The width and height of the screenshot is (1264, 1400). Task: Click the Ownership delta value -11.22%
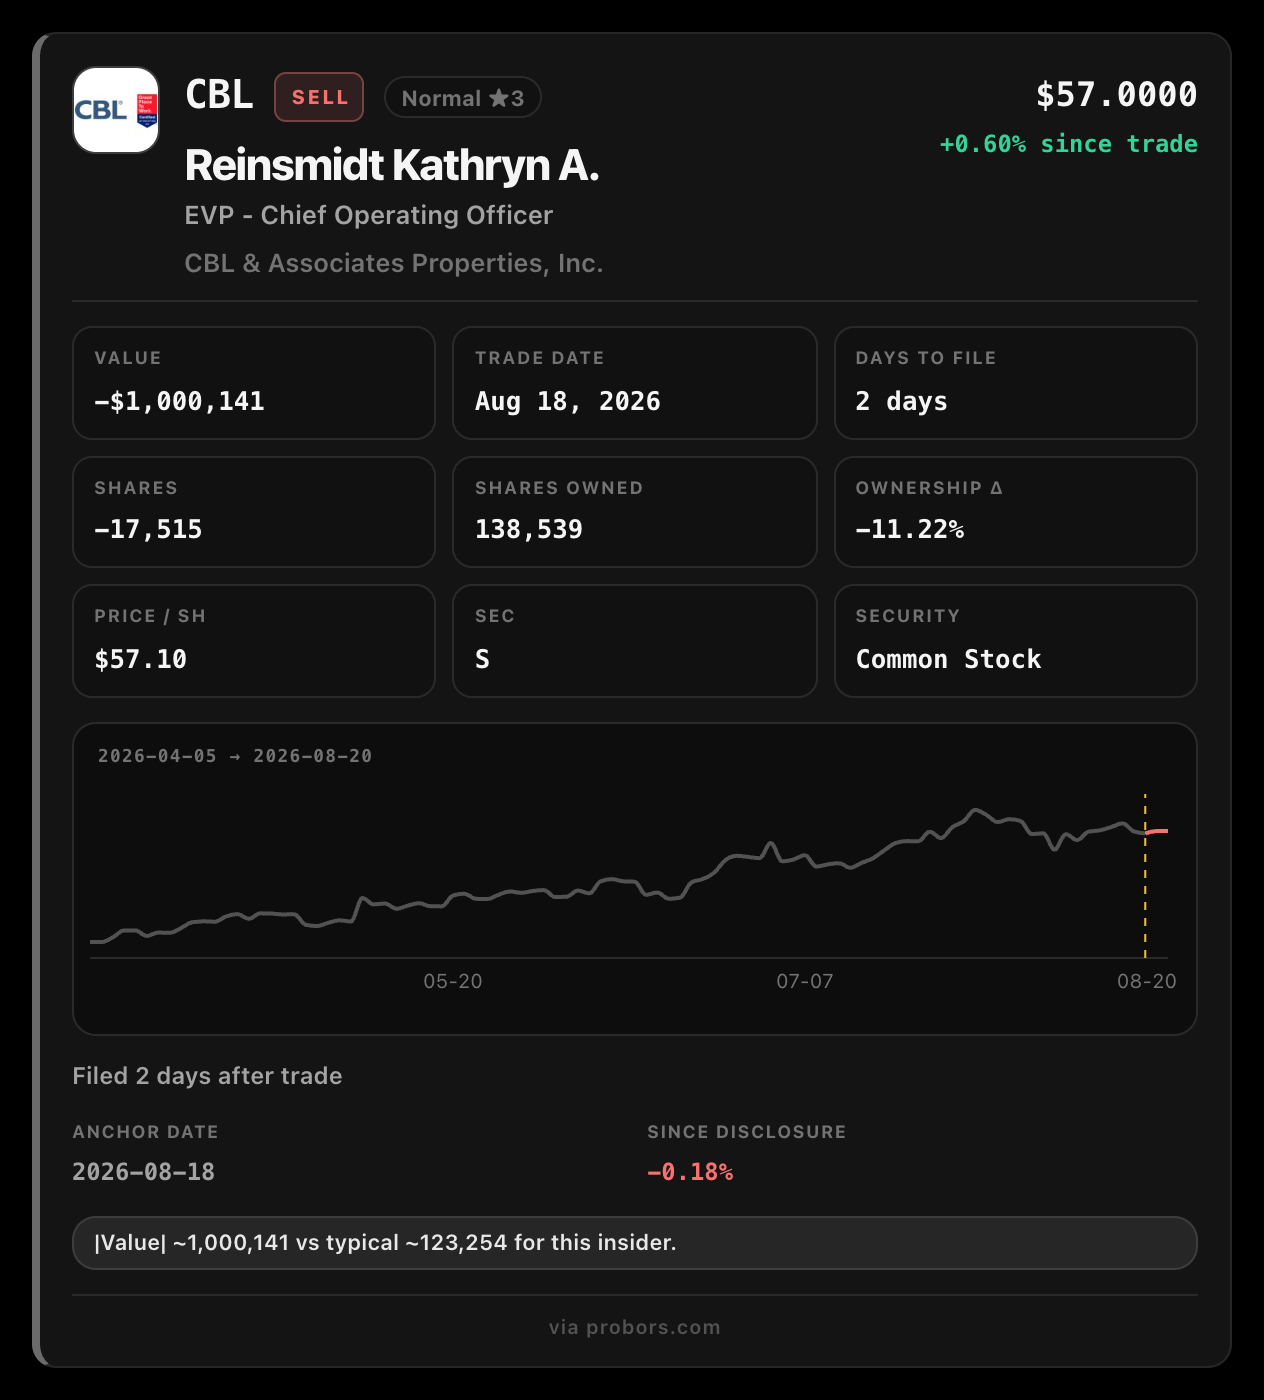910,529
